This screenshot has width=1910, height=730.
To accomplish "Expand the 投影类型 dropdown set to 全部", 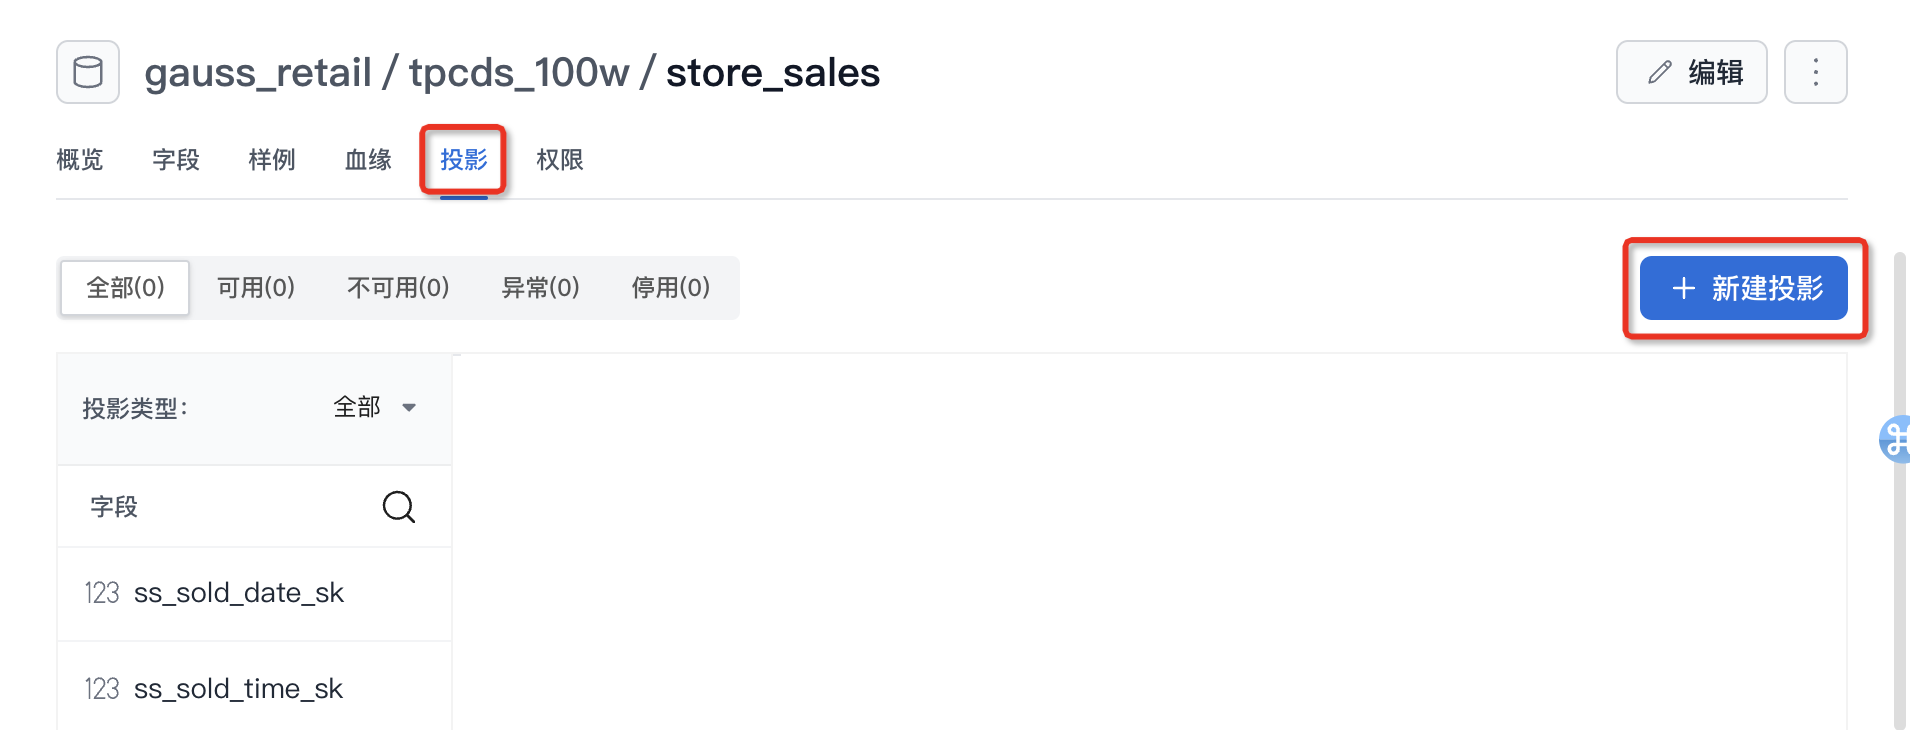I will tap(374, 408).
